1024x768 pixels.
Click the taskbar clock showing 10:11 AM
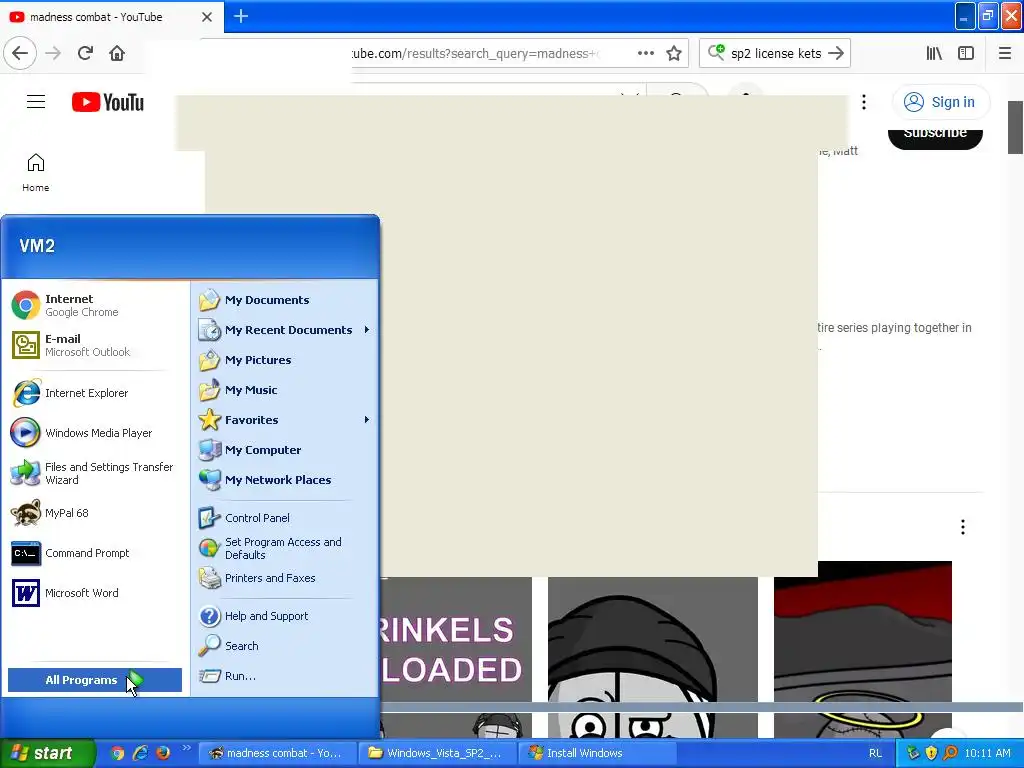pyautogui.click(x=987, y=753)
